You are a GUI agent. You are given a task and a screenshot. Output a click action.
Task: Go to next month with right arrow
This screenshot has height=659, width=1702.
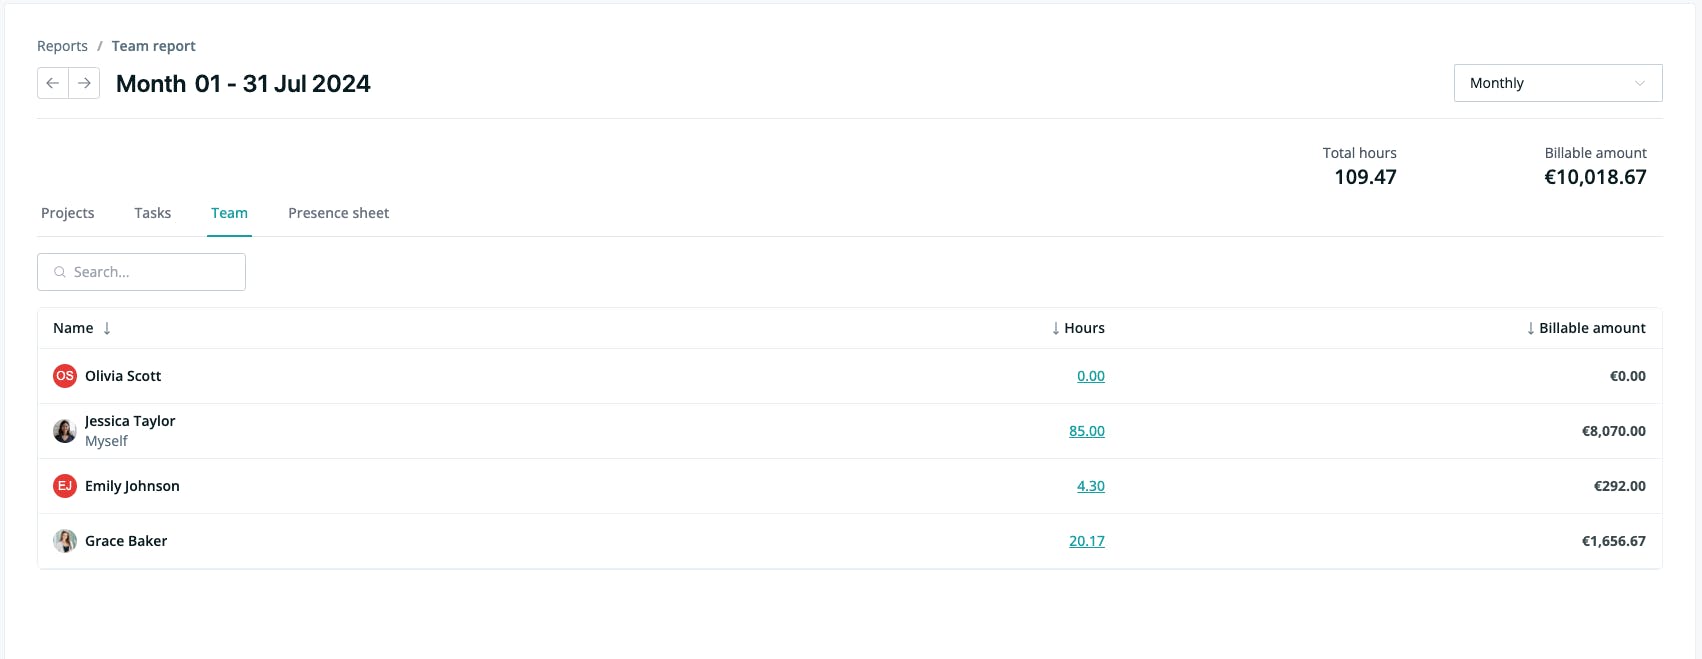[84, 83]
